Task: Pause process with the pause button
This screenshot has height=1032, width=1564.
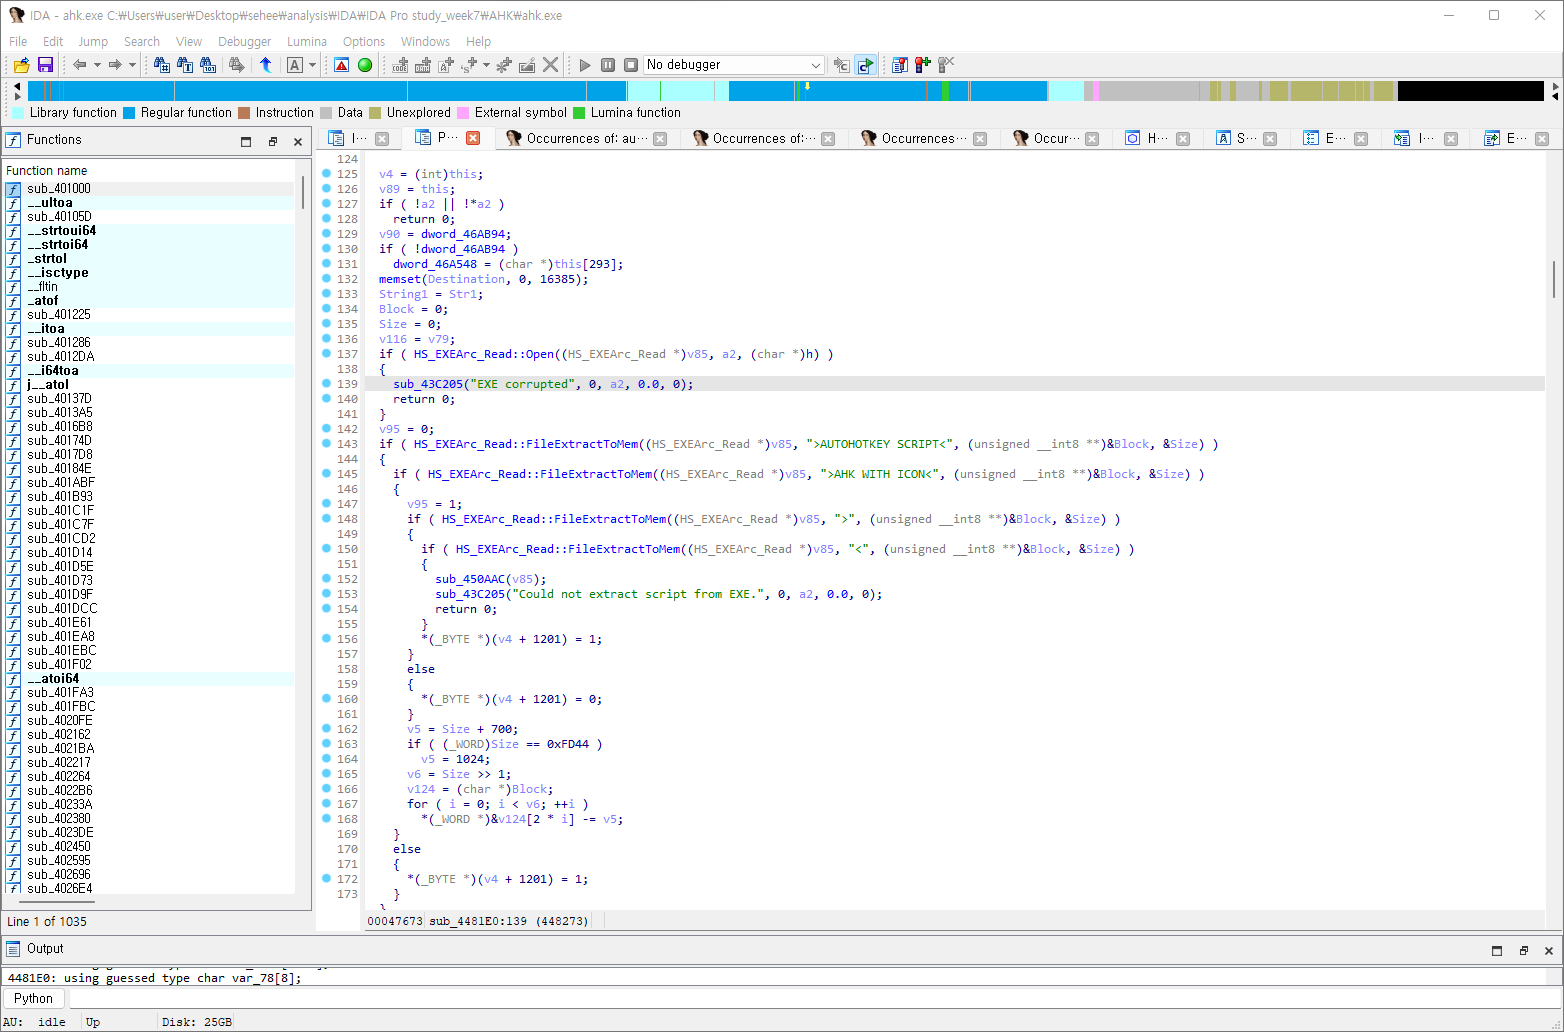Action: coord(608,65)
